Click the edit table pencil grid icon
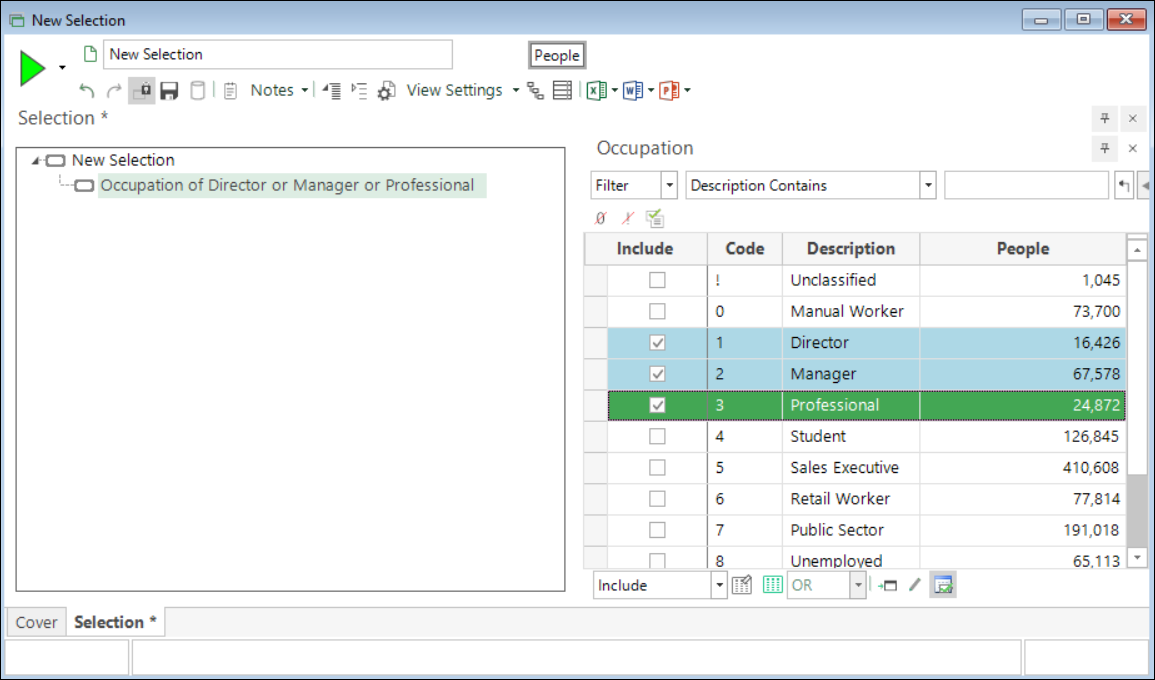This screenshot has height=680, width=1155. [x=742, y=586]
